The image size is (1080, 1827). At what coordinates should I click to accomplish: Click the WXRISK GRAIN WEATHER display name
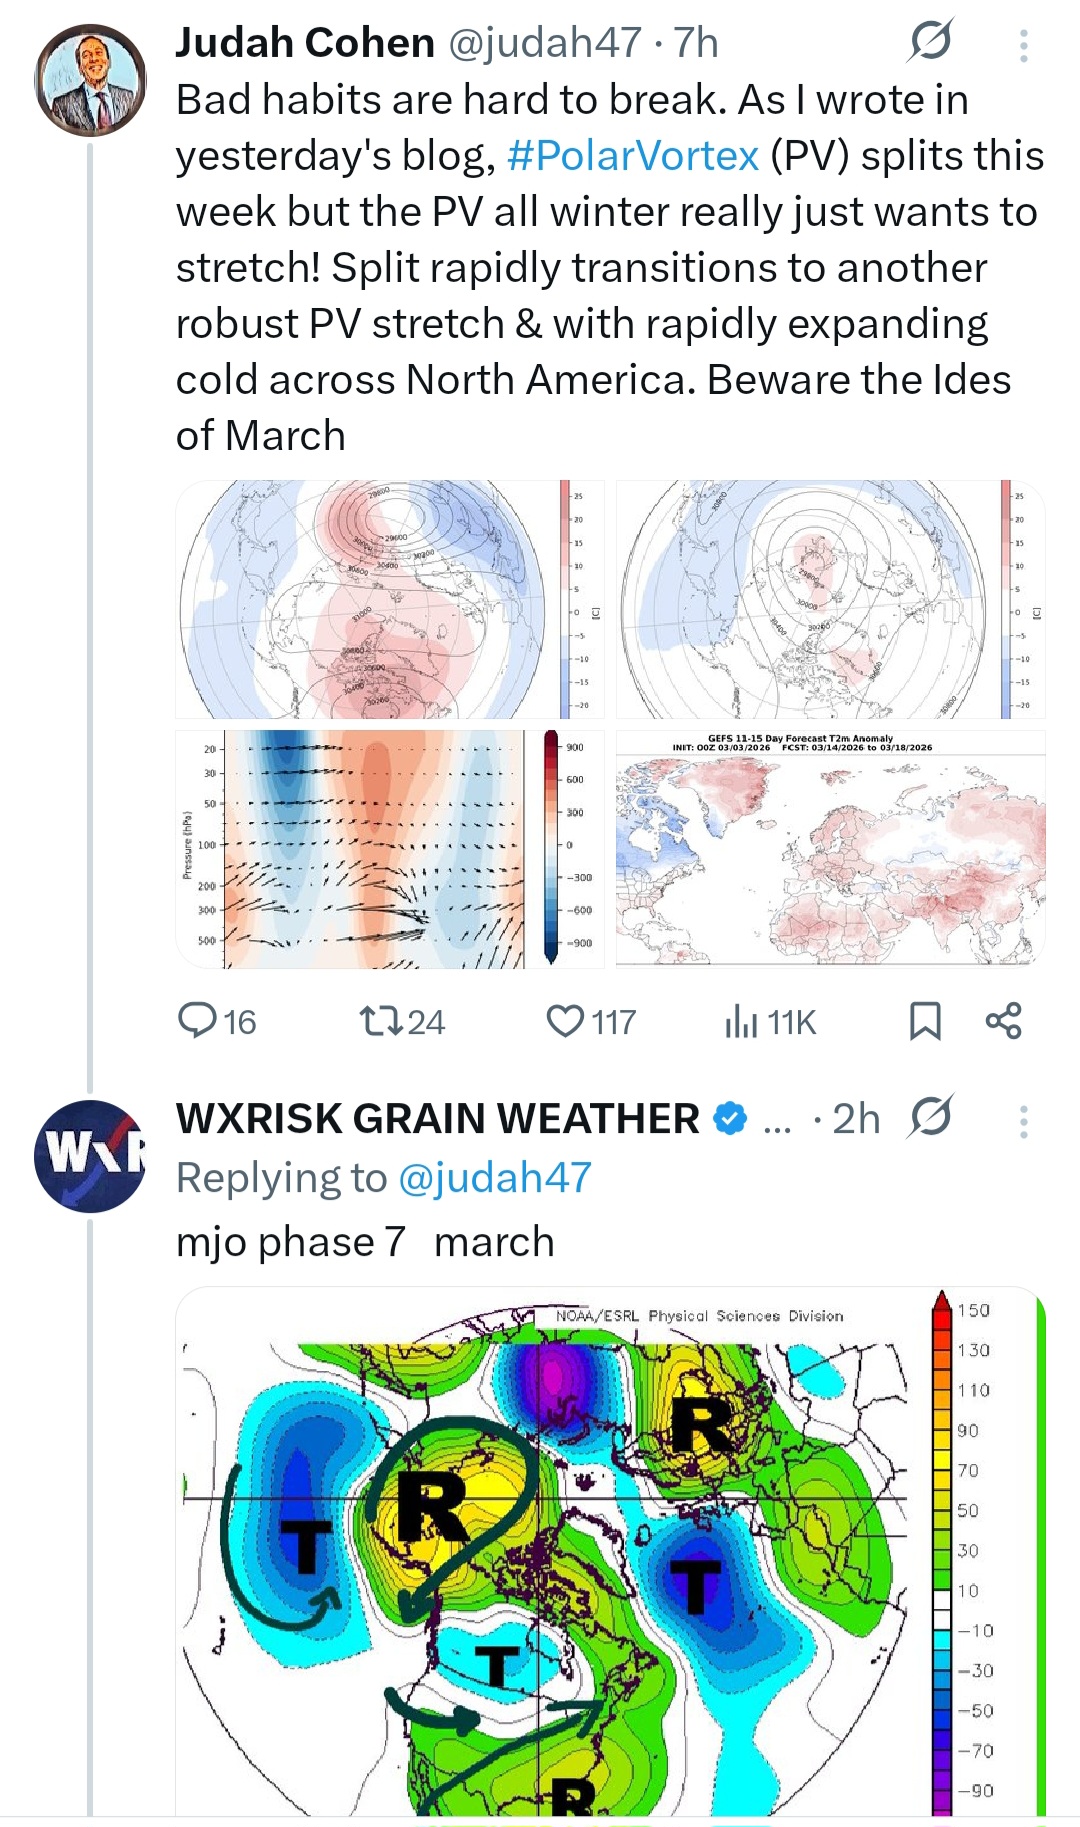pos(438,1119)
